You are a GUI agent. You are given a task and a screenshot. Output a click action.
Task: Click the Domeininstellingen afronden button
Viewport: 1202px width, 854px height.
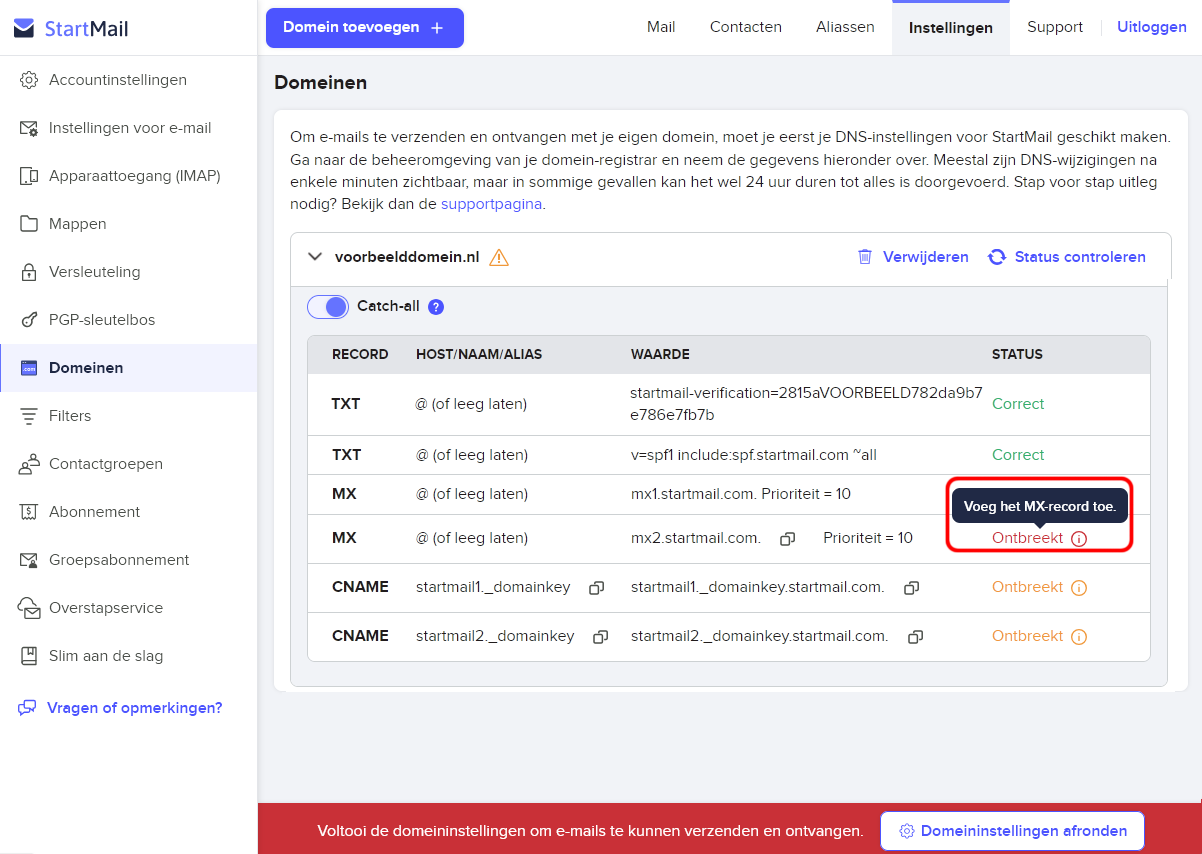click(1012, 831)
